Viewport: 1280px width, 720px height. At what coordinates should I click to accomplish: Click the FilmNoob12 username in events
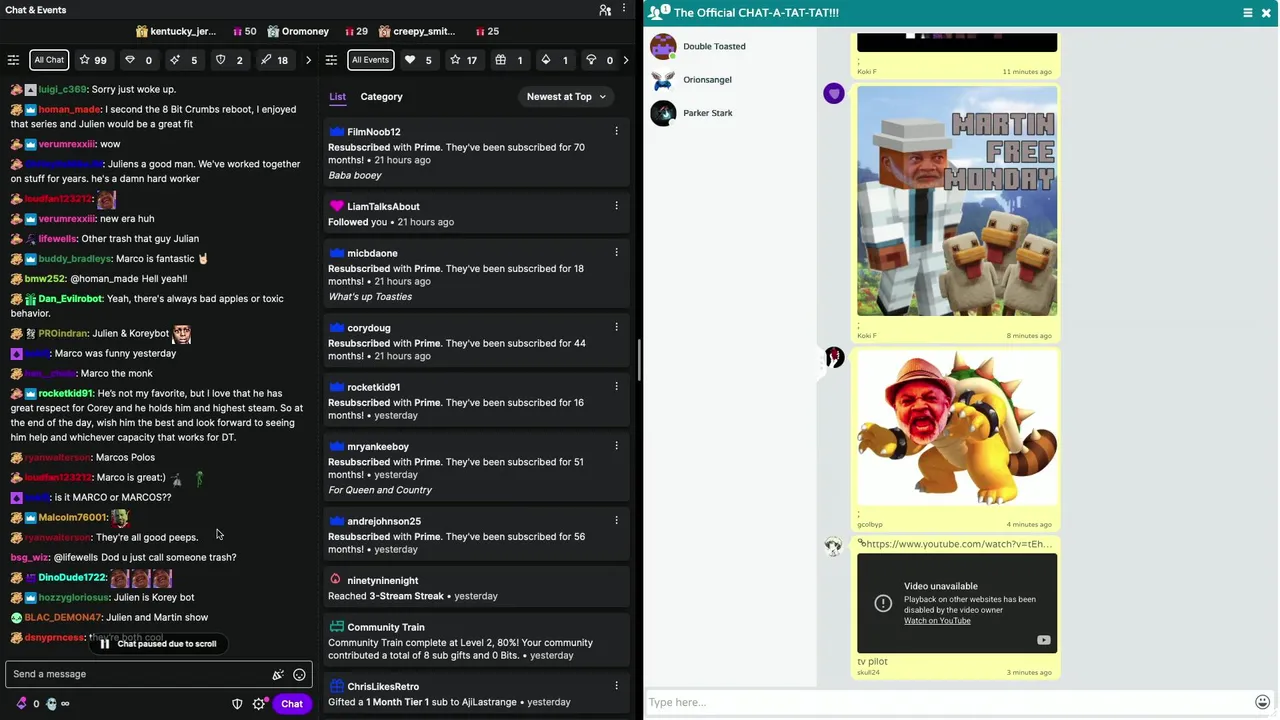tap(373, 132)
